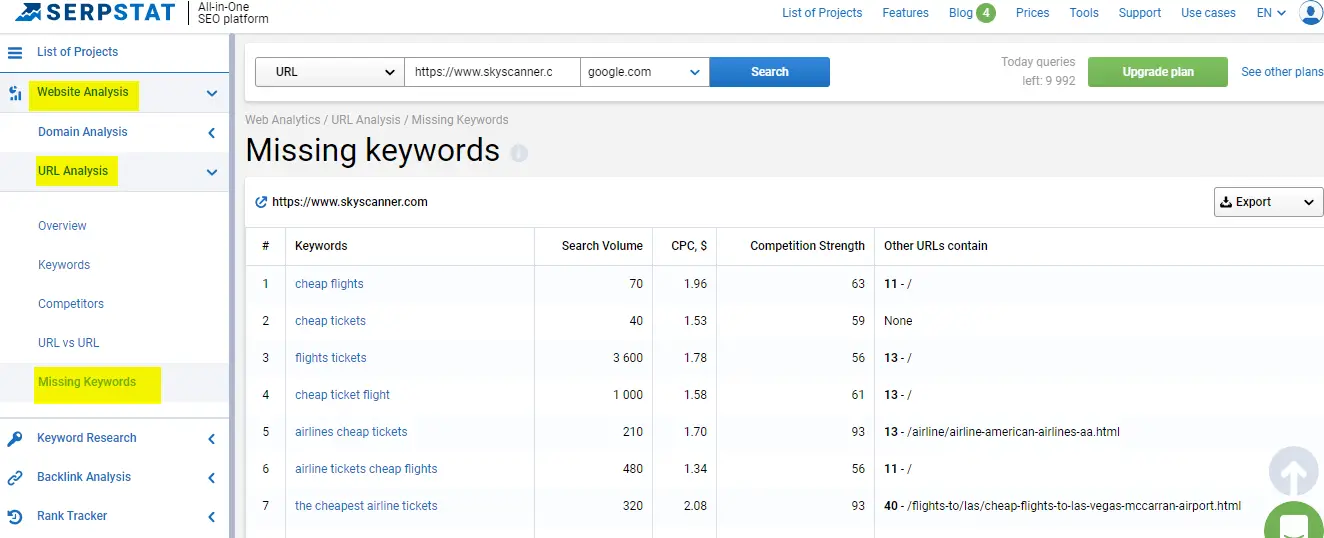Open the Features menu item

[905, 13]
